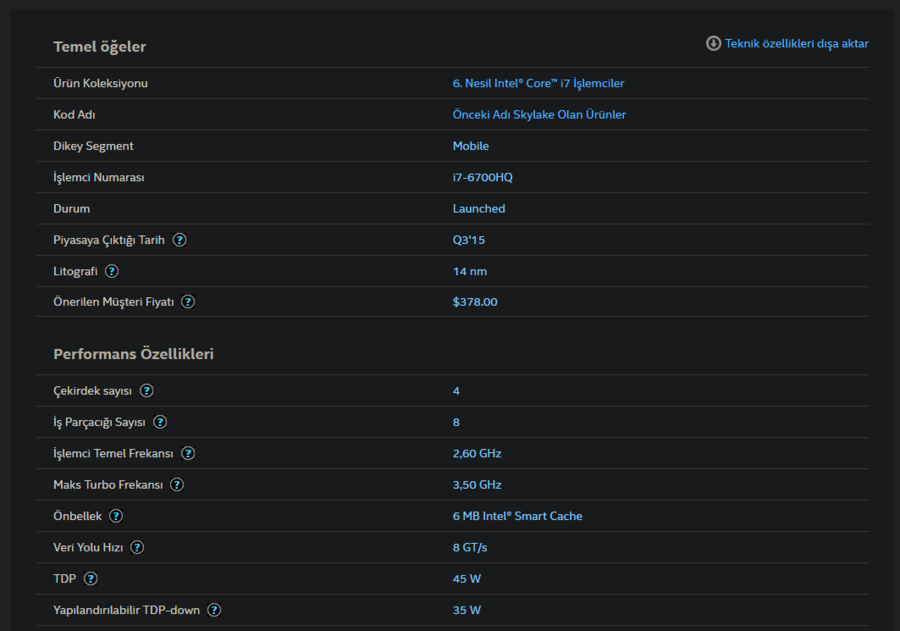Select the Maks Turbo Frekansı label text

click(108, 485)
